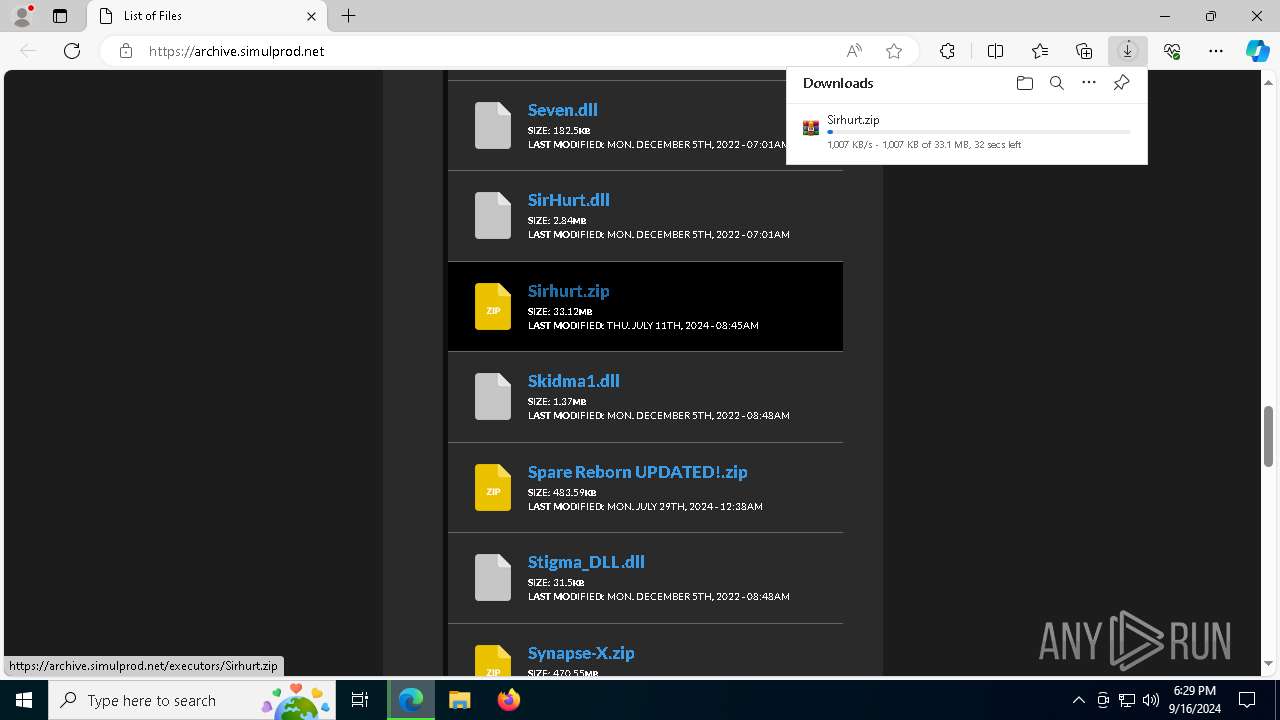Open Settings and more menu
The image size is (1280, 720).
point(1216,51)
